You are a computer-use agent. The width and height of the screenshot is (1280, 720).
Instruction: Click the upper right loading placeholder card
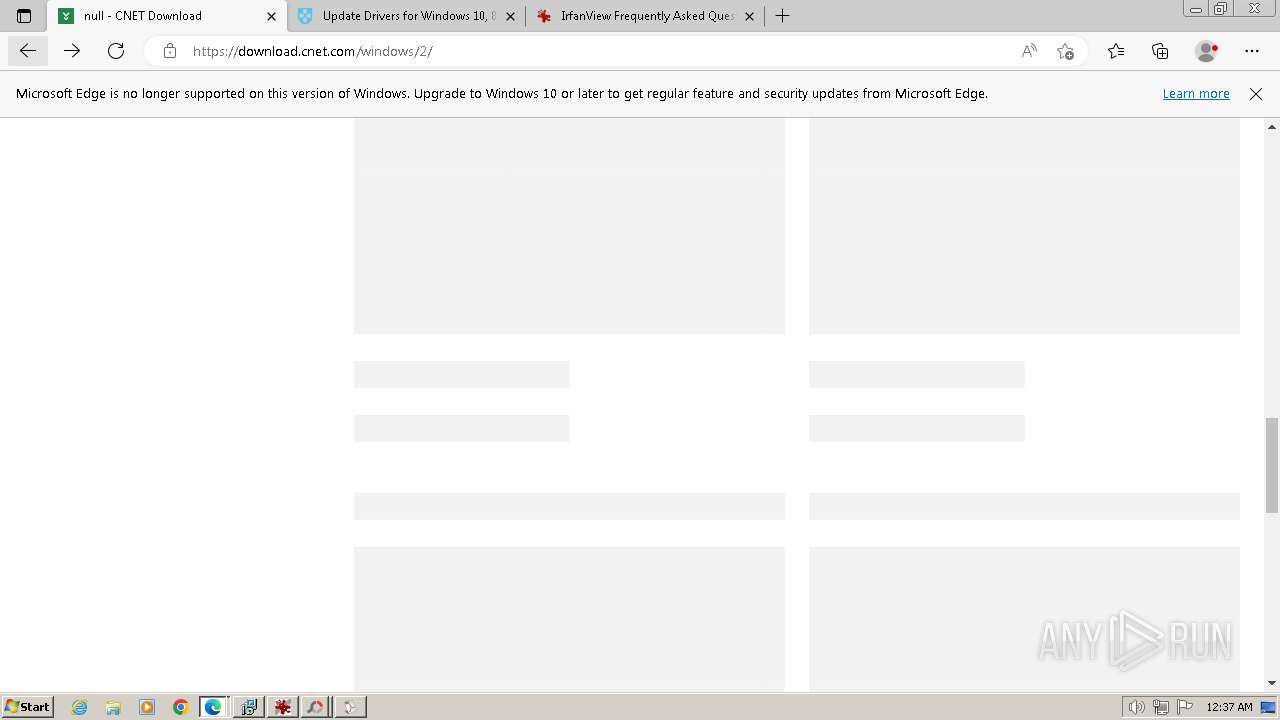tap(1024, 226)
